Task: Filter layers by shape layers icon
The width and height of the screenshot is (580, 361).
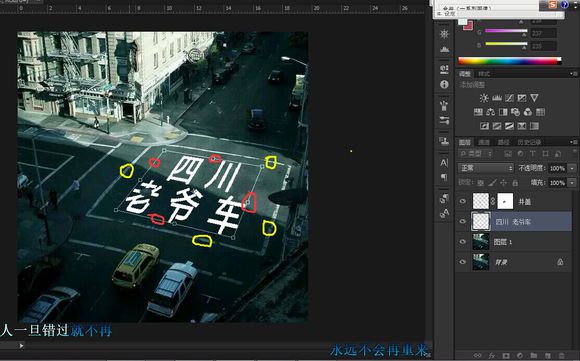Action: click(x=545, y=153)
